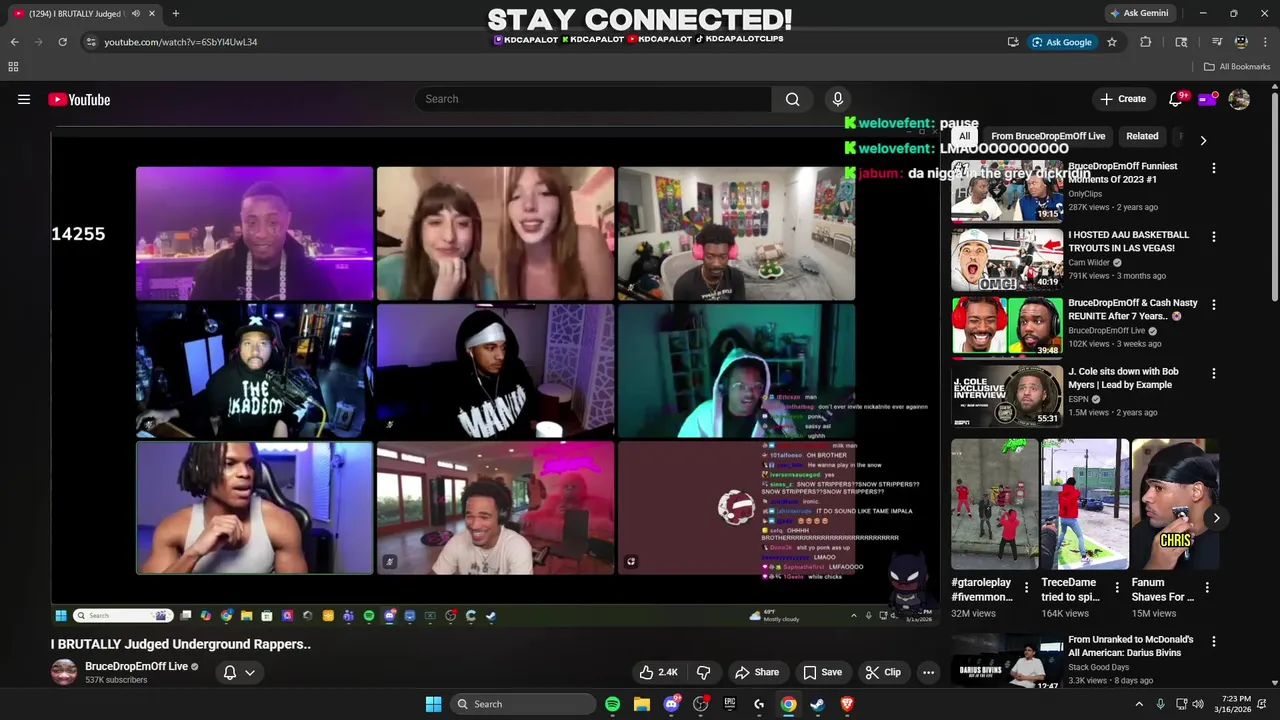Open the subscription notification bell dropdown
Screen dimensions: 1280x720
[x=239, y=672]
